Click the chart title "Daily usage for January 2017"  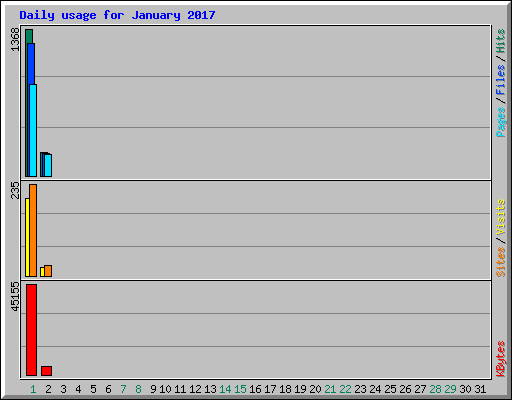(117, 15)
